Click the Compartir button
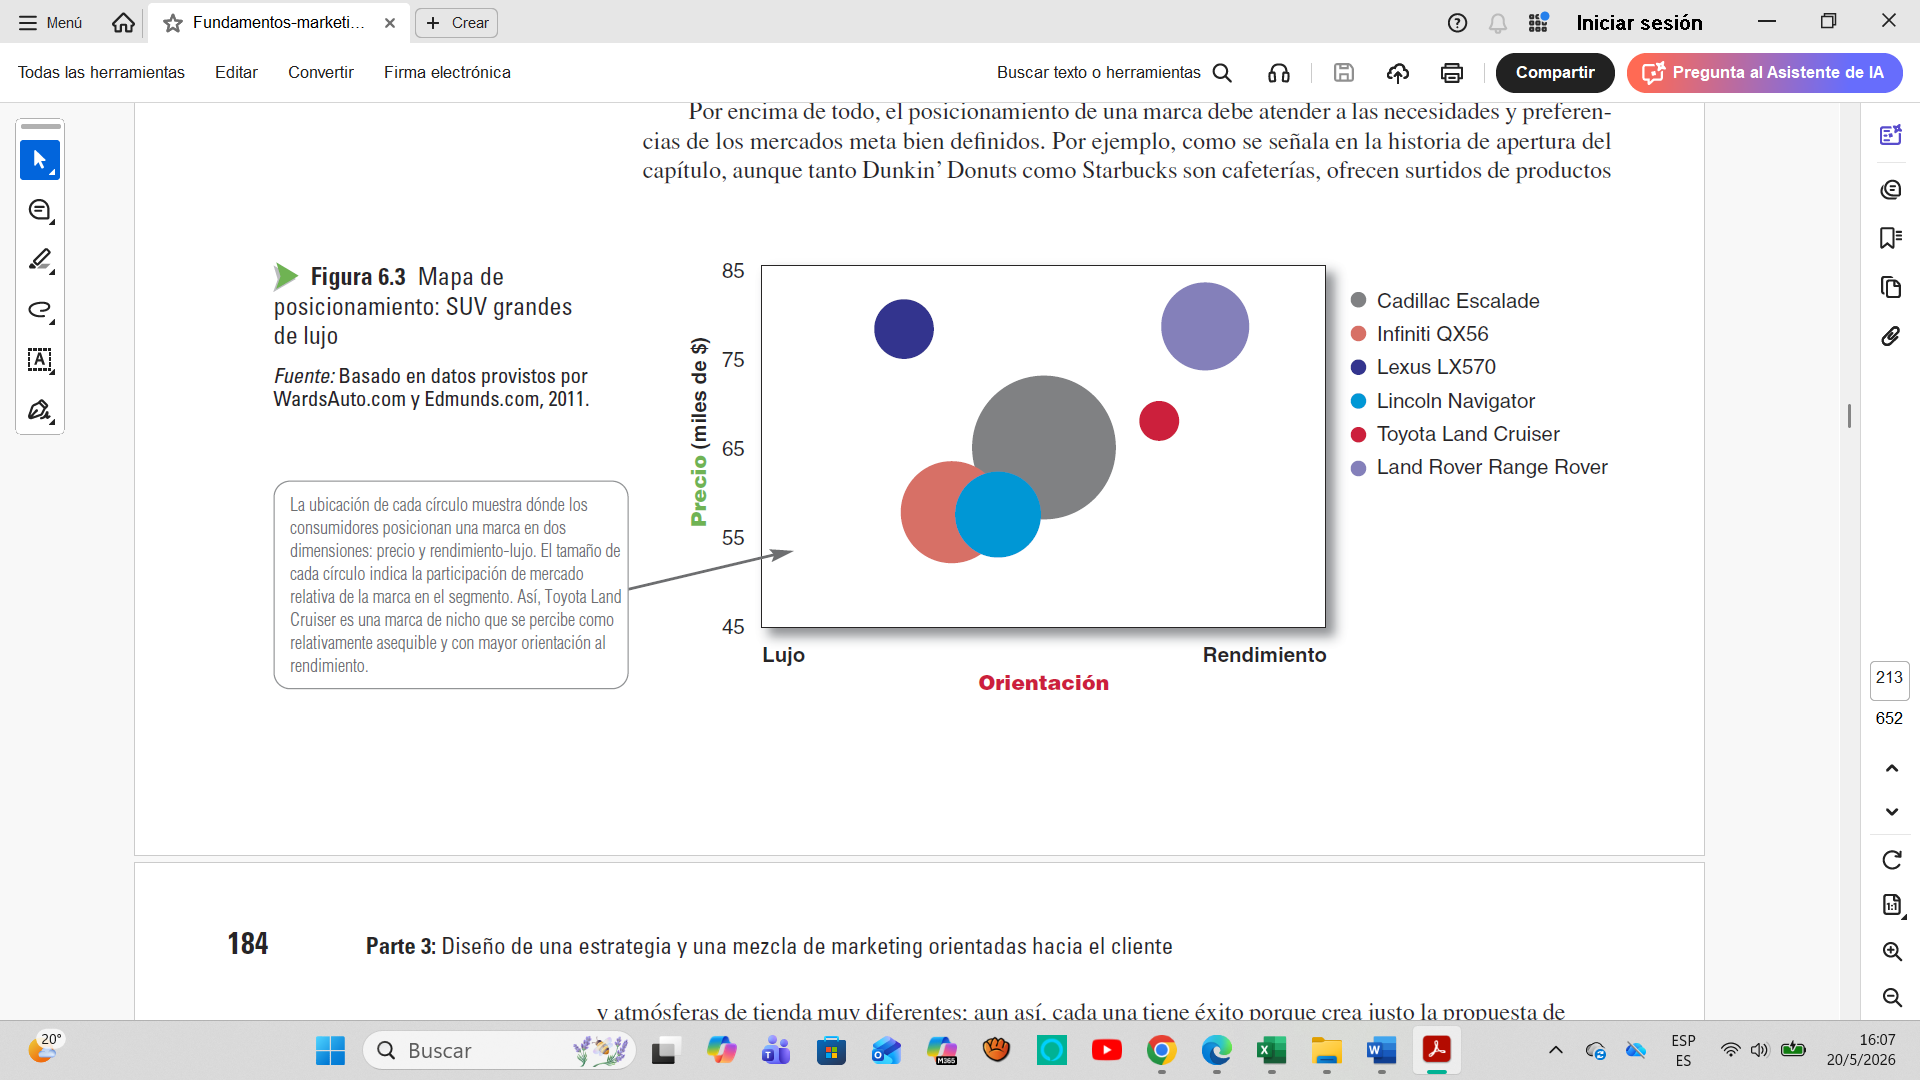The width and height of the screenshot is (1920, 1080). 1555,72
